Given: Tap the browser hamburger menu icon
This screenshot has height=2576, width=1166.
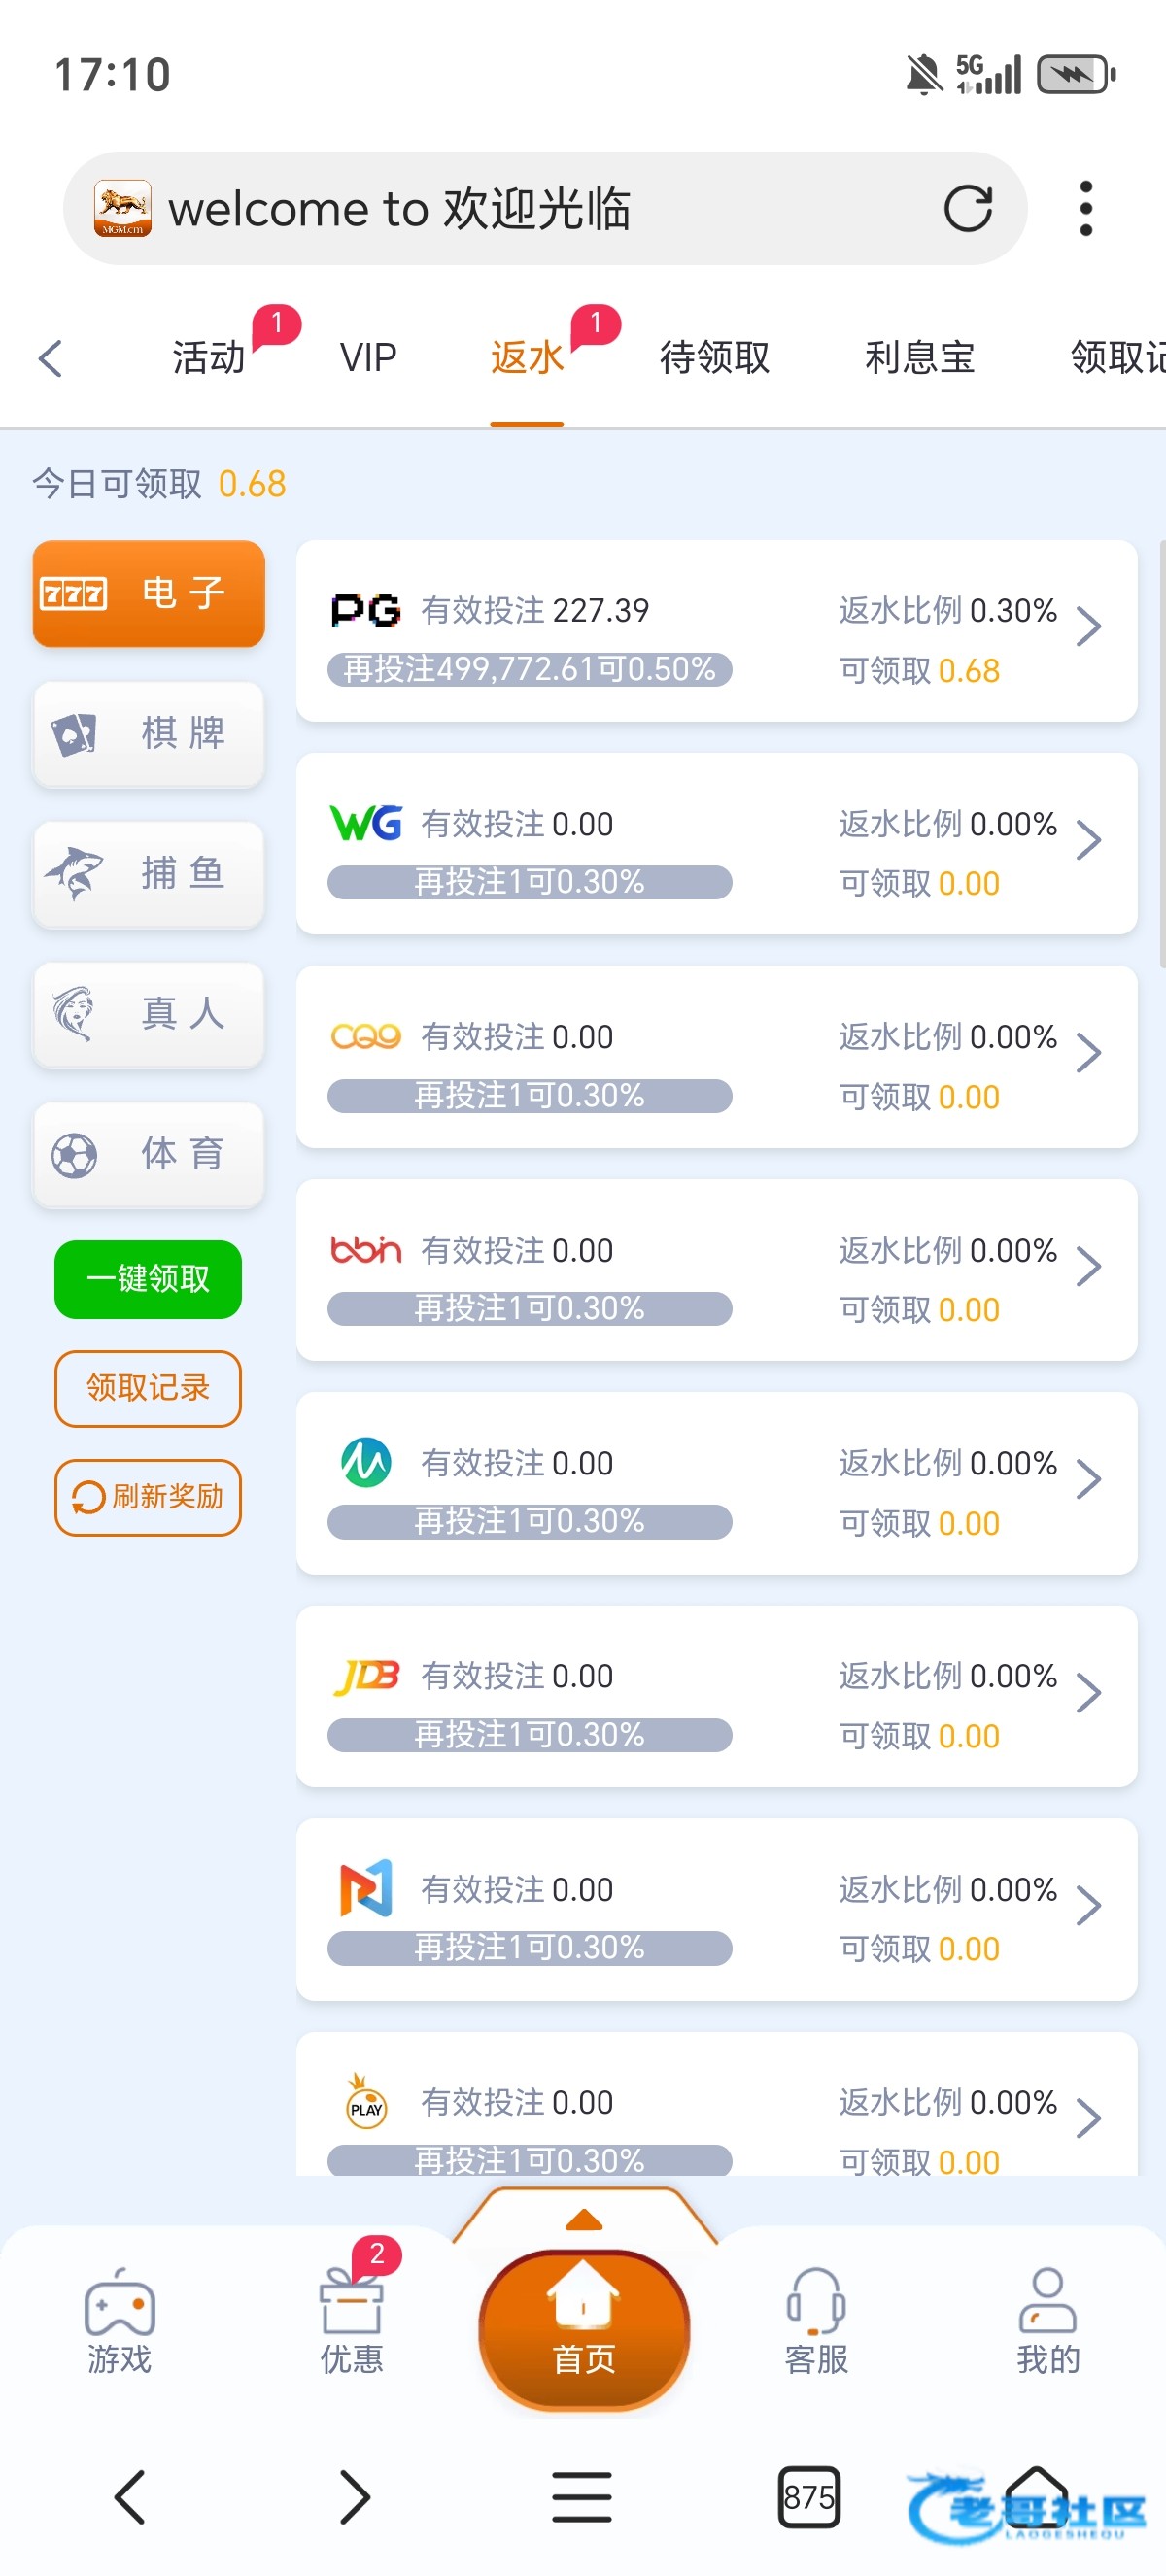Looking at the screenshot, I should [582, 2497].
